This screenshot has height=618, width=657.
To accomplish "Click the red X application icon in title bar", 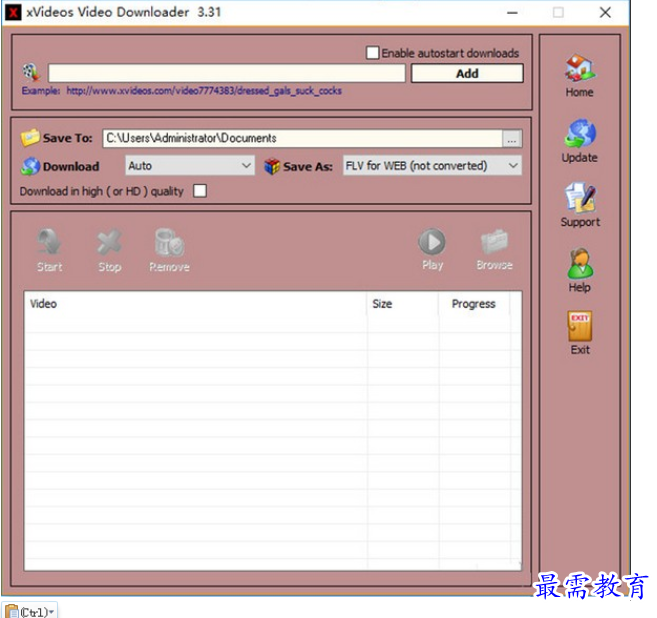I will [13, 12].
